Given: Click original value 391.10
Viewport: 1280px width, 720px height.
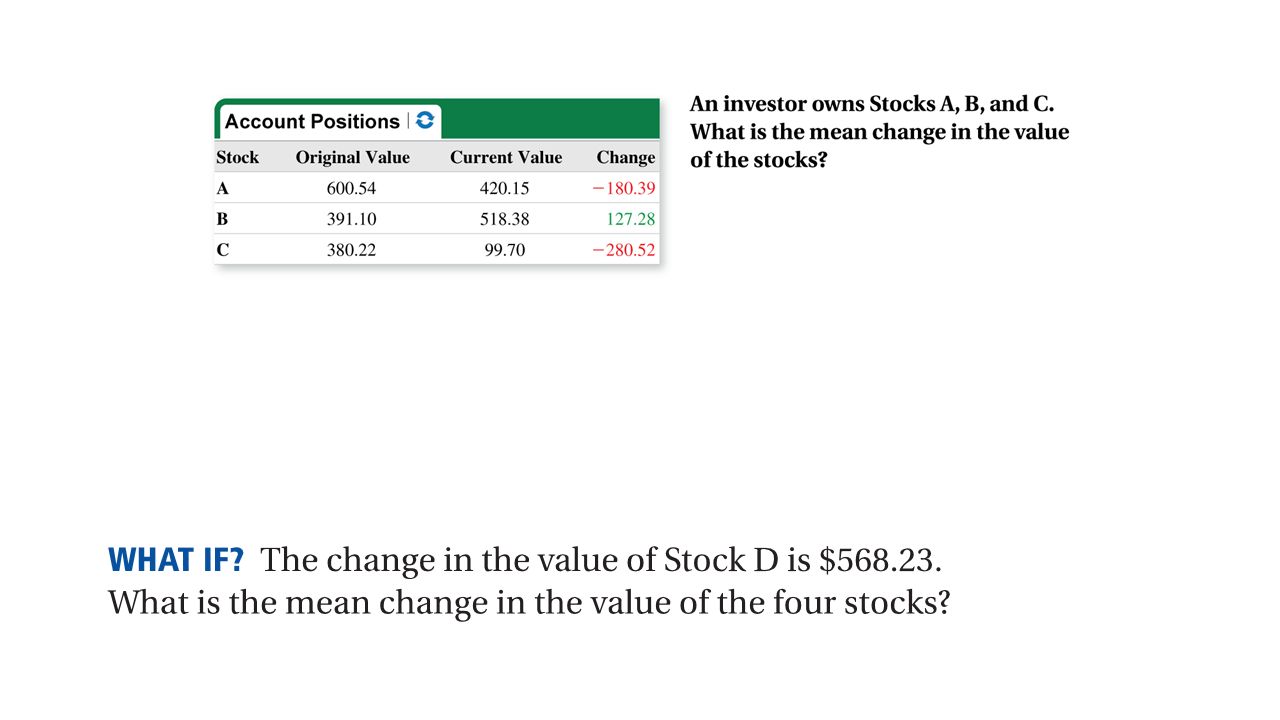Looking at the screenshot, I should (352, 219).
